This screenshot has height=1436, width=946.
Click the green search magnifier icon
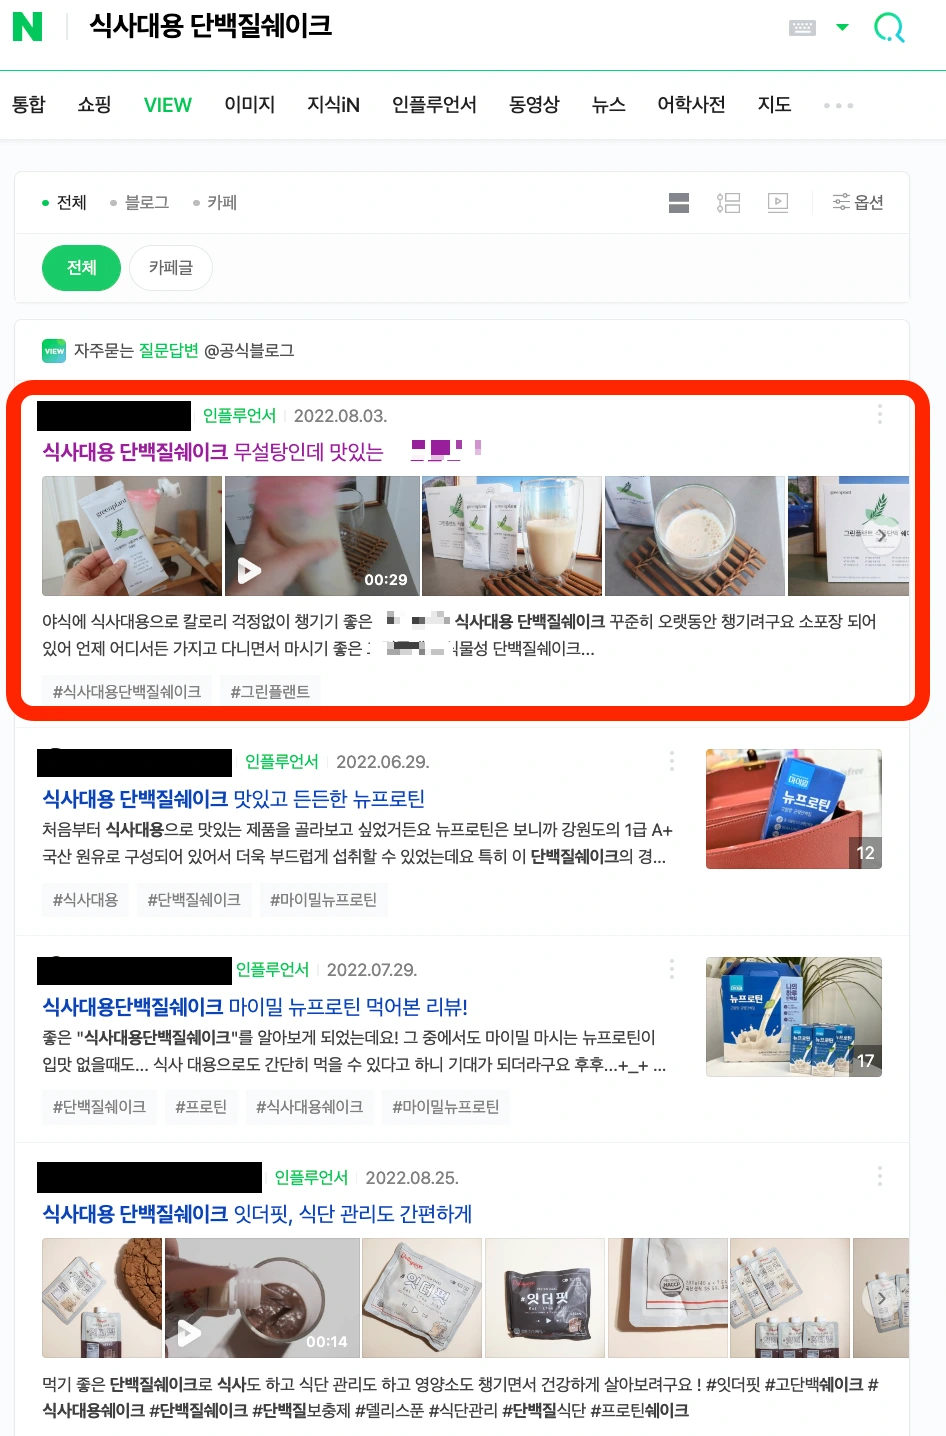(889, 27)
